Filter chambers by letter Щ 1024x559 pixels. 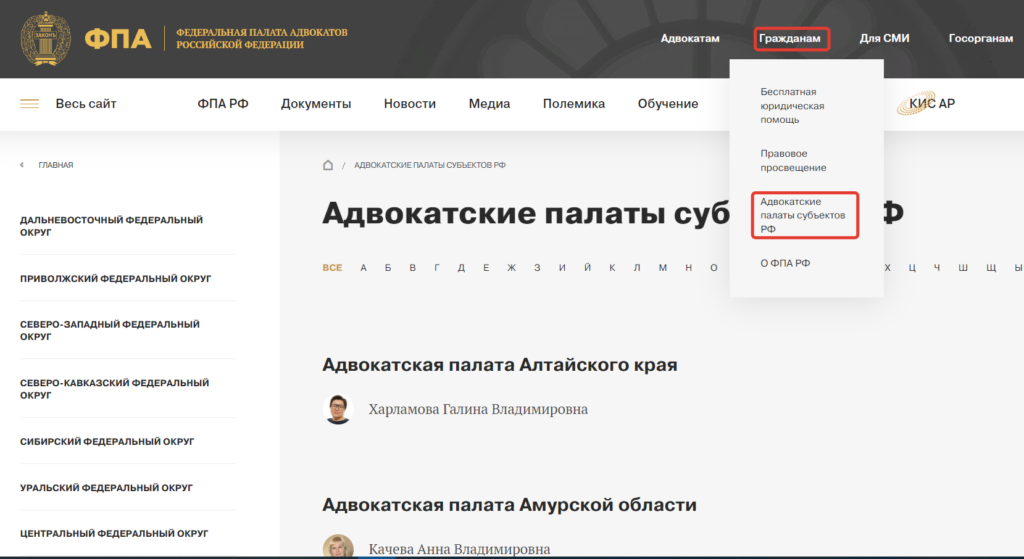click(x=991, y=268)
